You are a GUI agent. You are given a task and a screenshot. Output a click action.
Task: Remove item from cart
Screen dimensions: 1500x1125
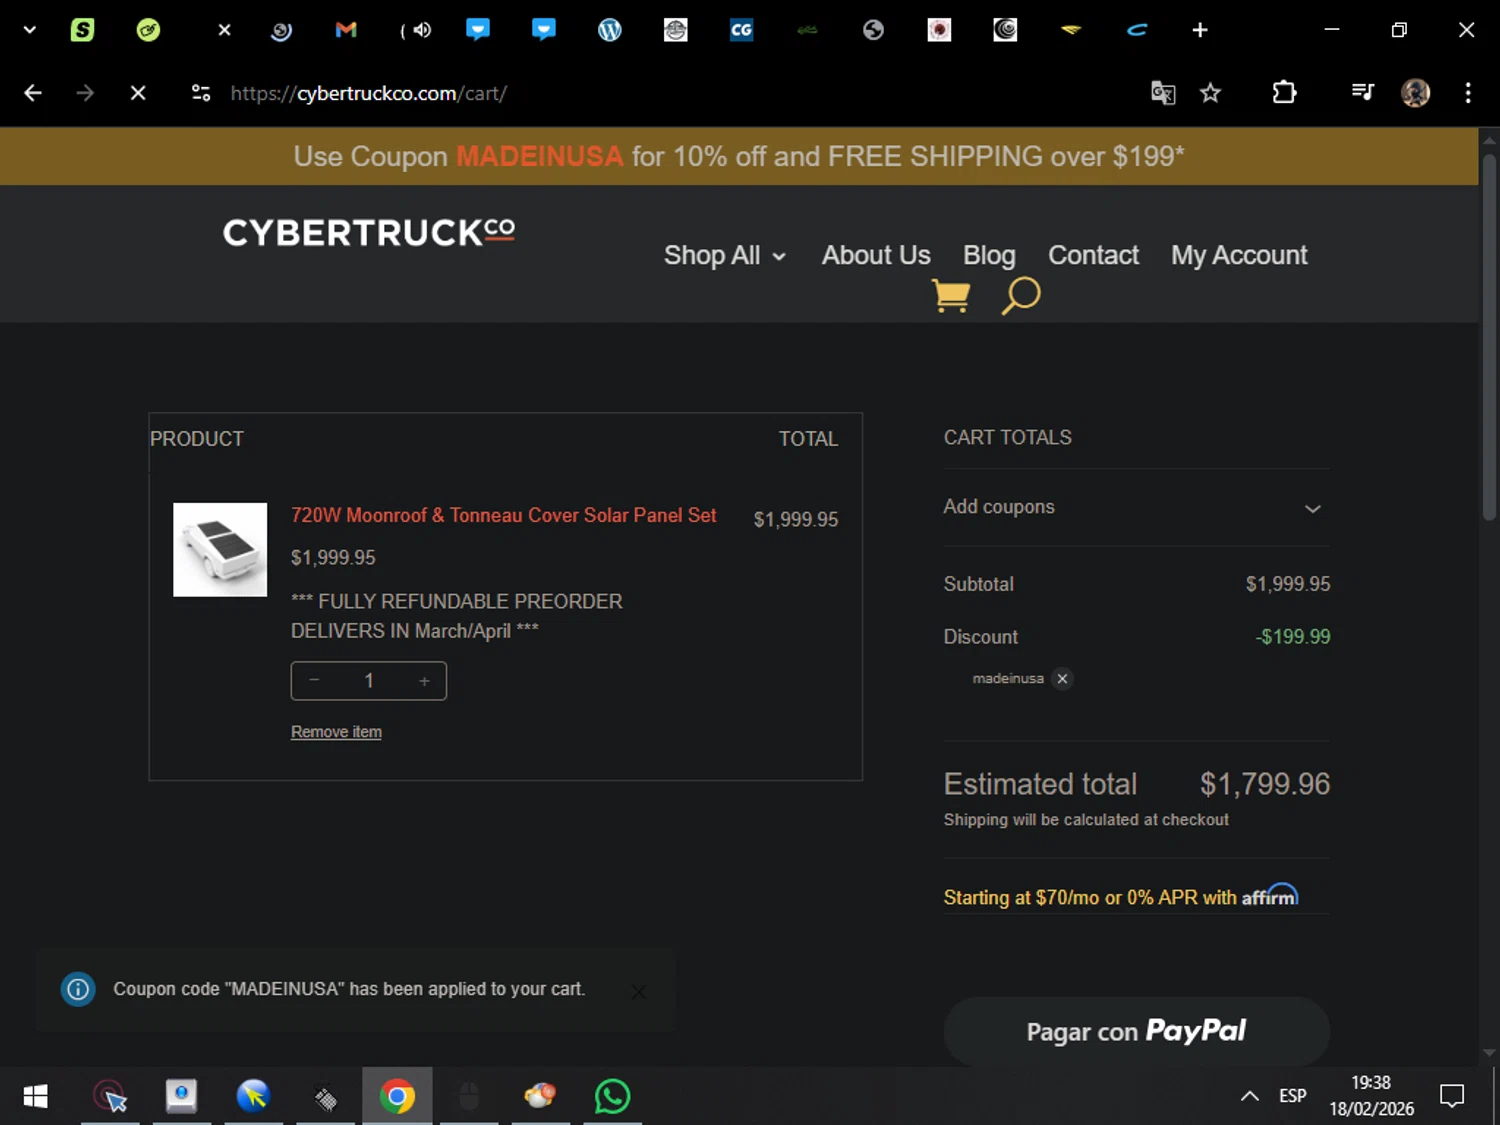click(336, 732)
